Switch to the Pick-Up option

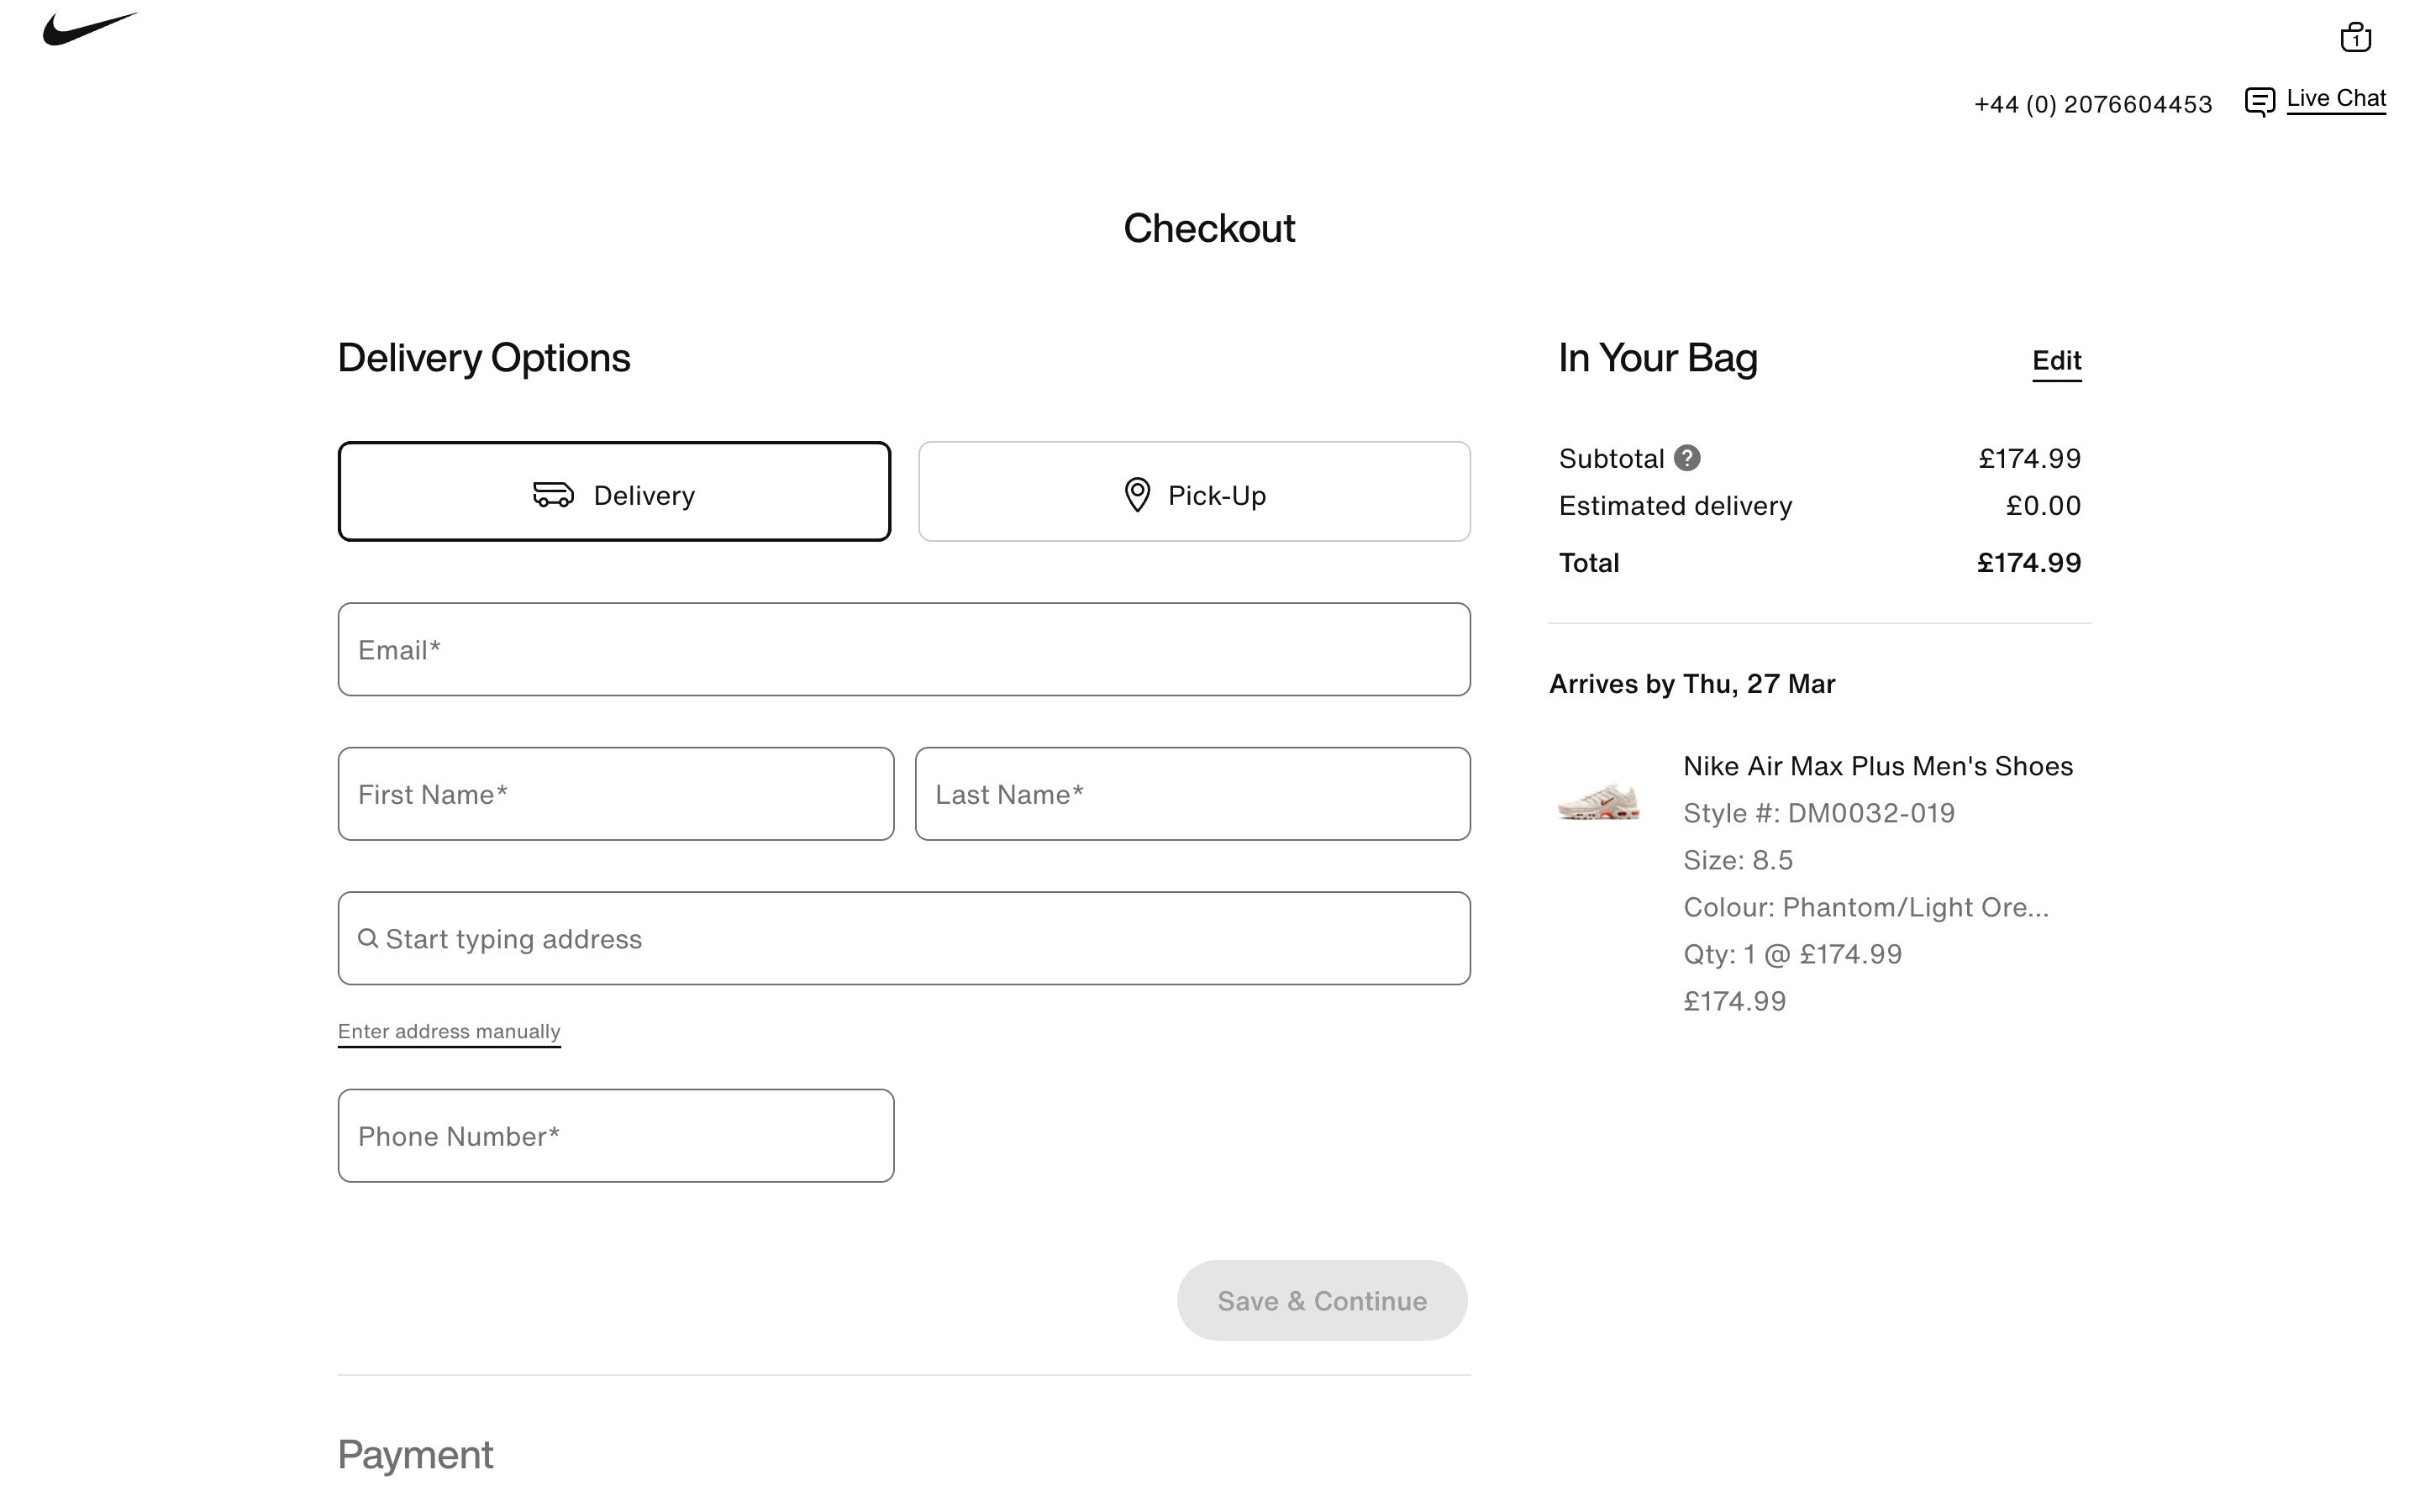coord(1193,491)
